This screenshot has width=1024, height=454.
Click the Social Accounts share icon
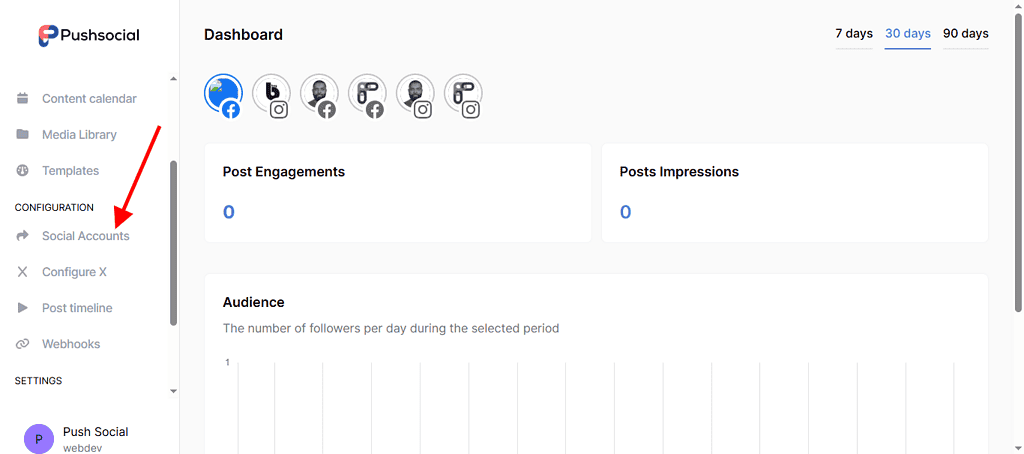[x=23, y=236]
